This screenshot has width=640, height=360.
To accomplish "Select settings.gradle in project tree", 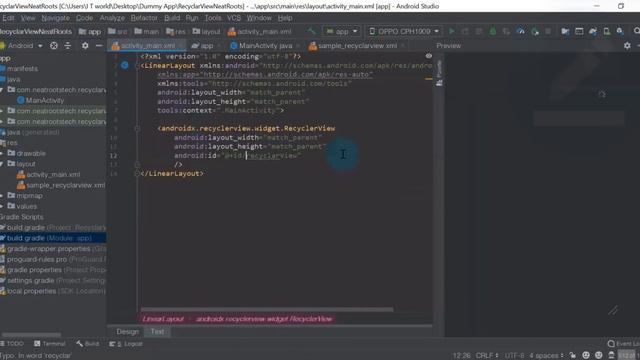I will click(53, 281).
